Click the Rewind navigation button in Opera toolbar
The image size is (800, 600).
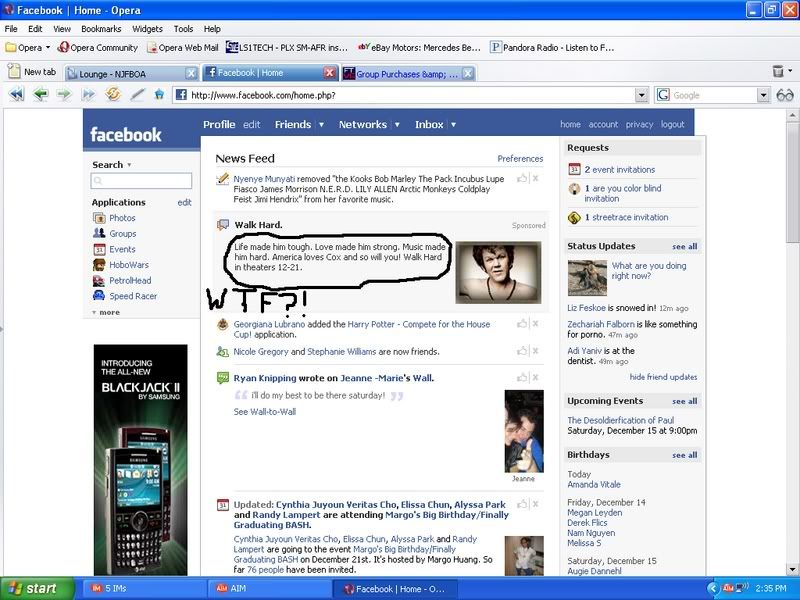click(16, 94)
